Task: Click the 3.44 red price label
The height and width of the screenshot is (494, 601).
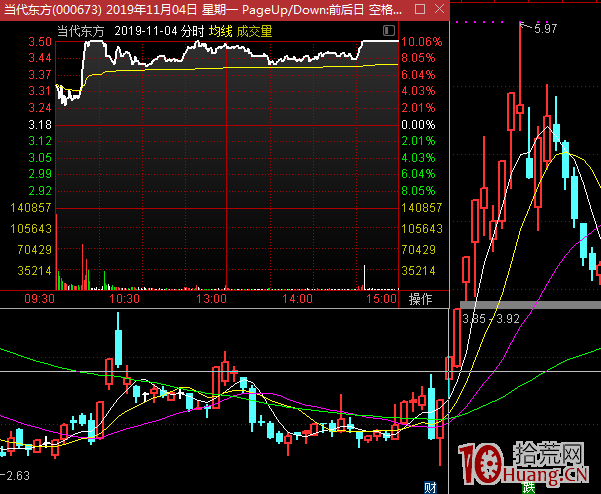Action: [40, 58]
